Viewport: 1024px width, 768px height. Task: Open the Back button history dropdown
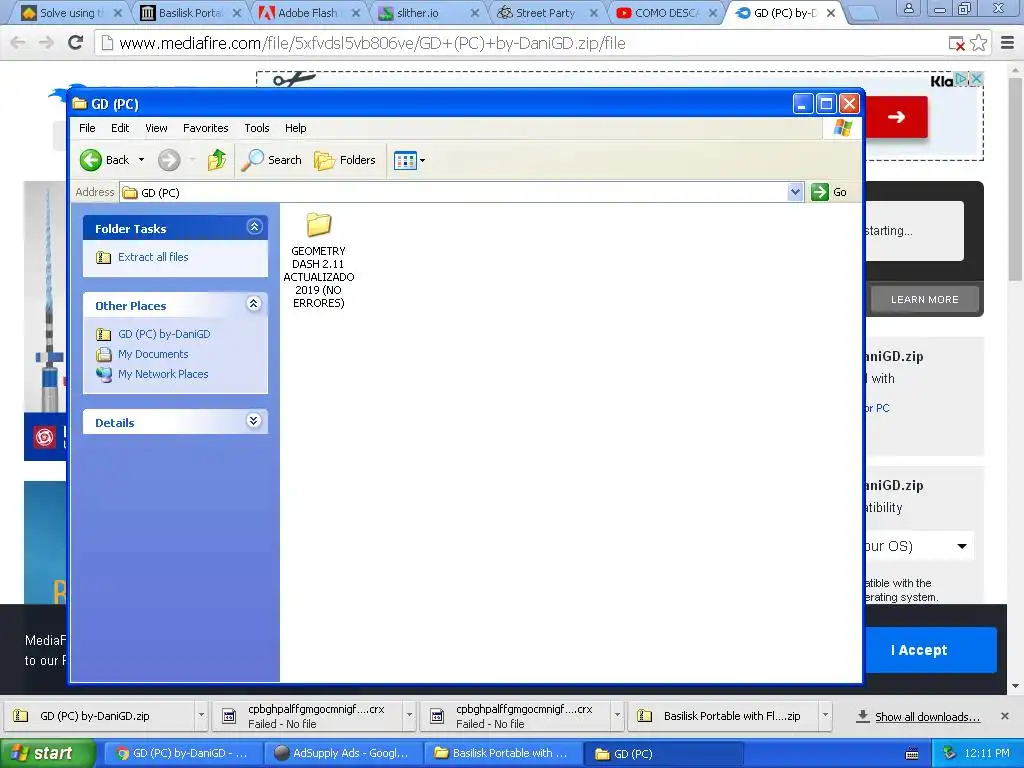point(141,160)
